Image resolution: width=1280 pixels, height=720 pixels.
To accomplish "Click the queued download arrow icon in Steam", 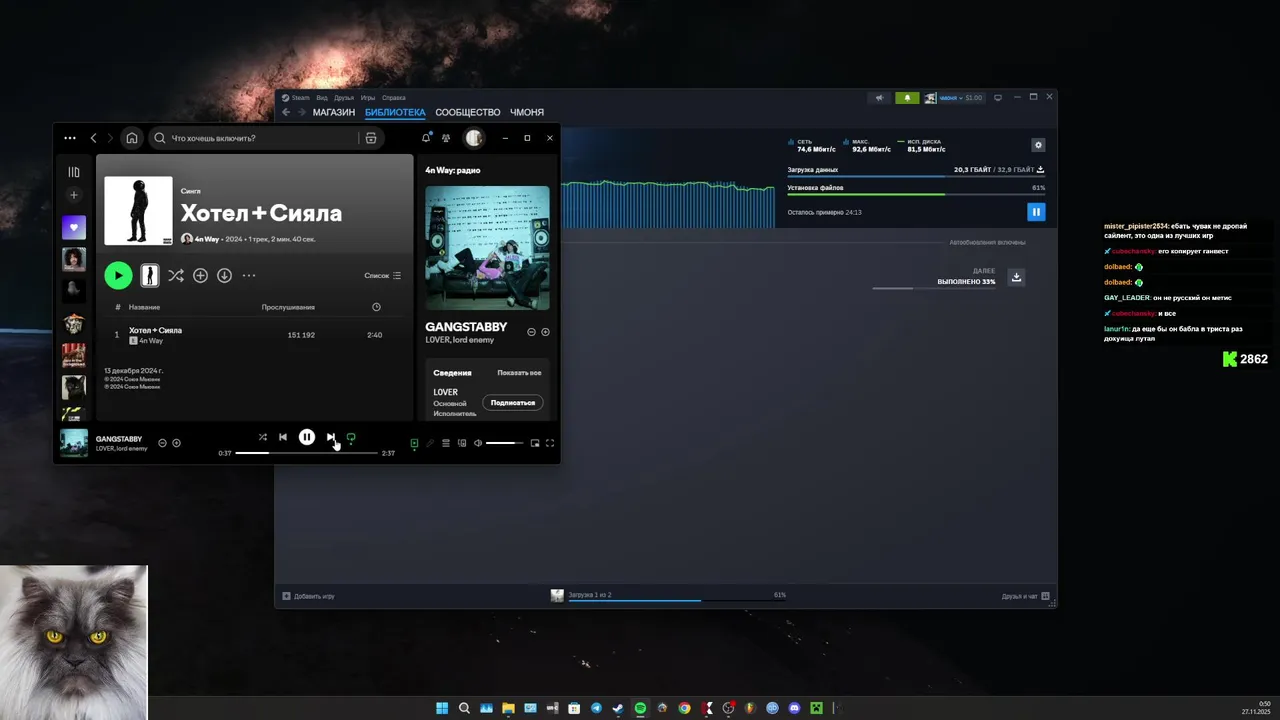I will pyautogui.click(x=1016, y=277).
